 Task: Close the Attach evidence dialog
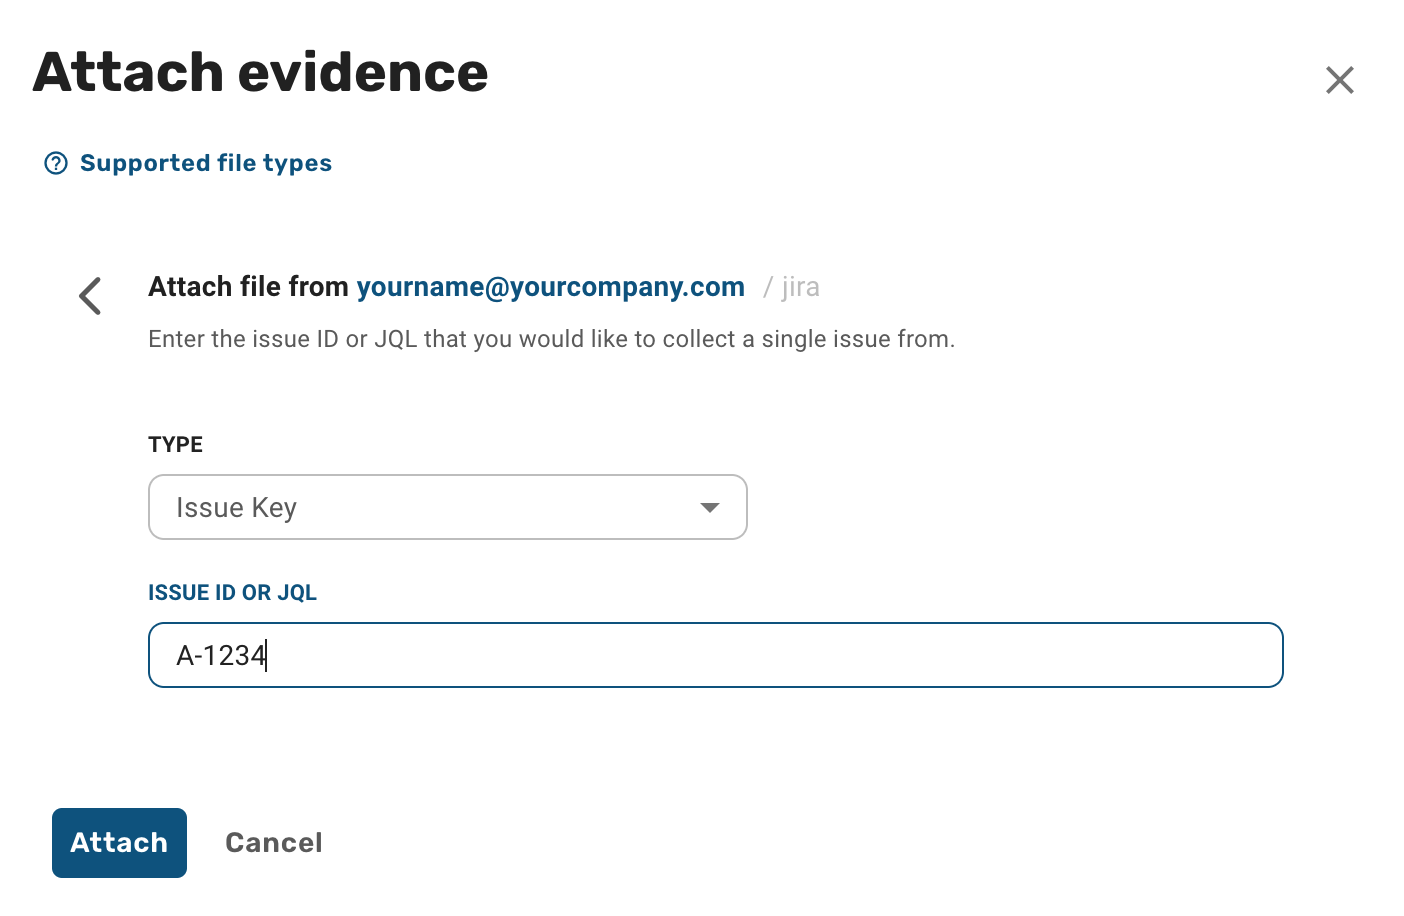click(x=1339, y=80)
